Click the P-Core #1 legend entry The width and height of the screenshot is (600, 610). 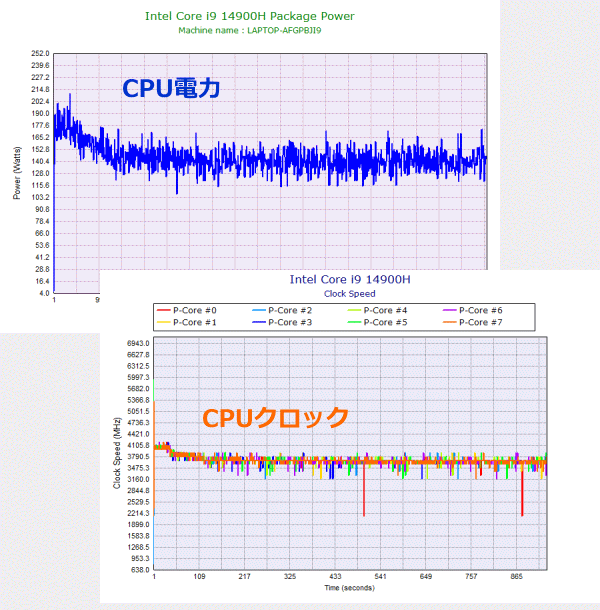coord(186,323)
